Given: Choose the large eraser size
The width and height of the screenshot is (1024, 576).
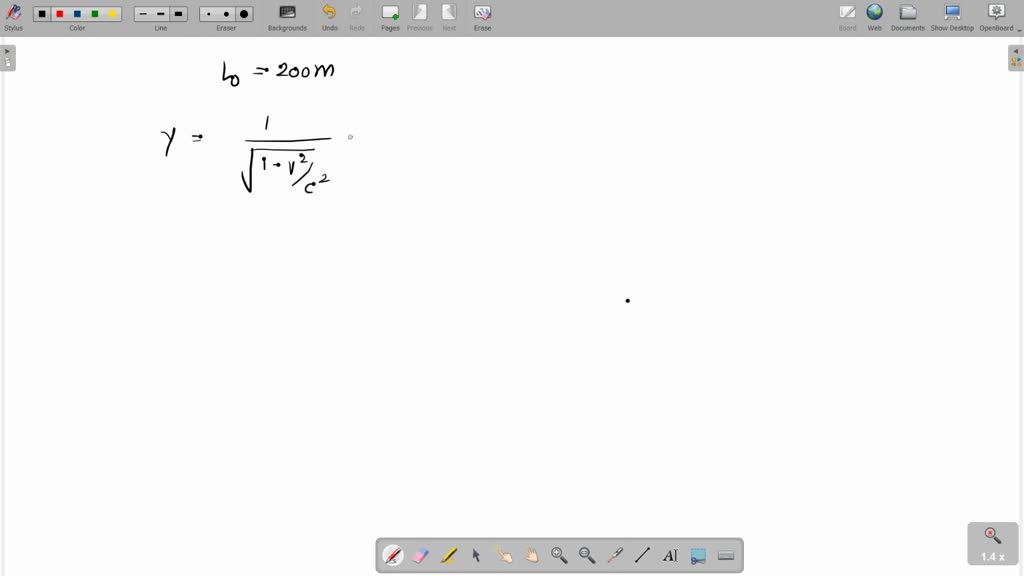Looking at the screenshot, I should coord(244,14).
